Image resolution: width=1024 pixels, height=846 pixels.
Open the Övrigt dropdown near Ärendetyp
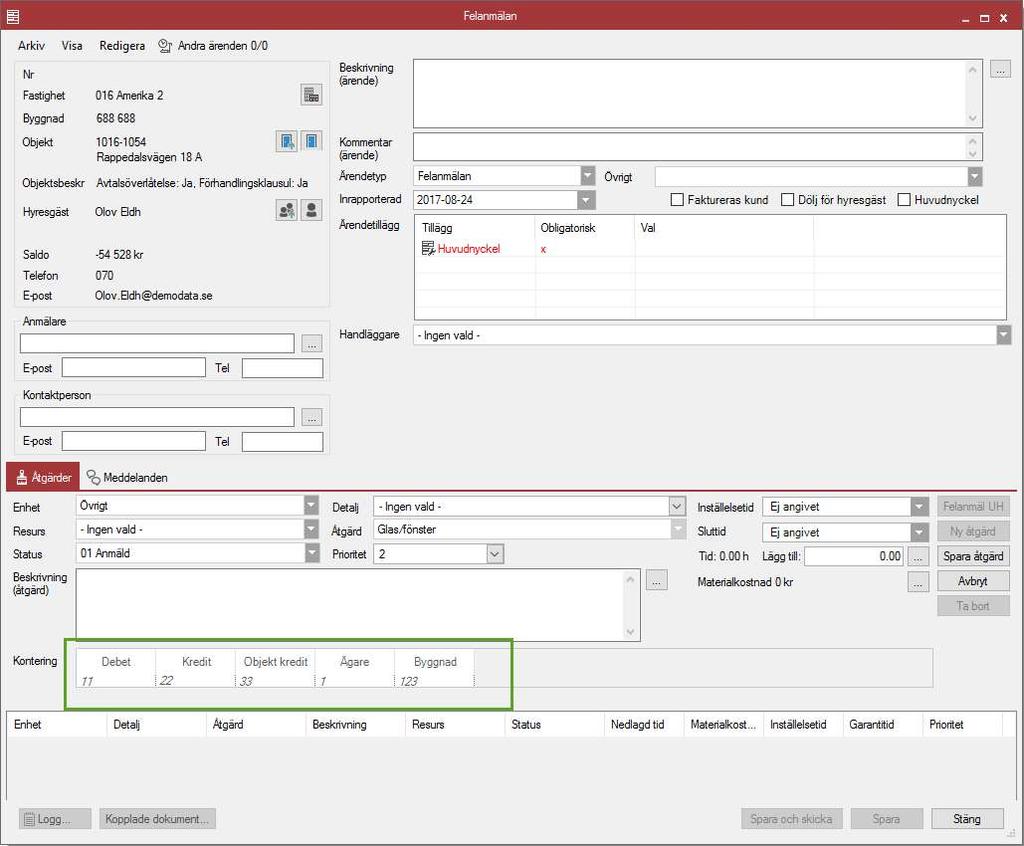tap(974, 176)
